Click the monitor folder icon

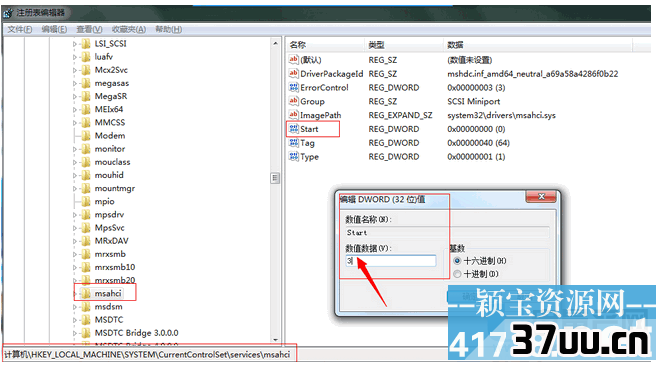[86, 149]
